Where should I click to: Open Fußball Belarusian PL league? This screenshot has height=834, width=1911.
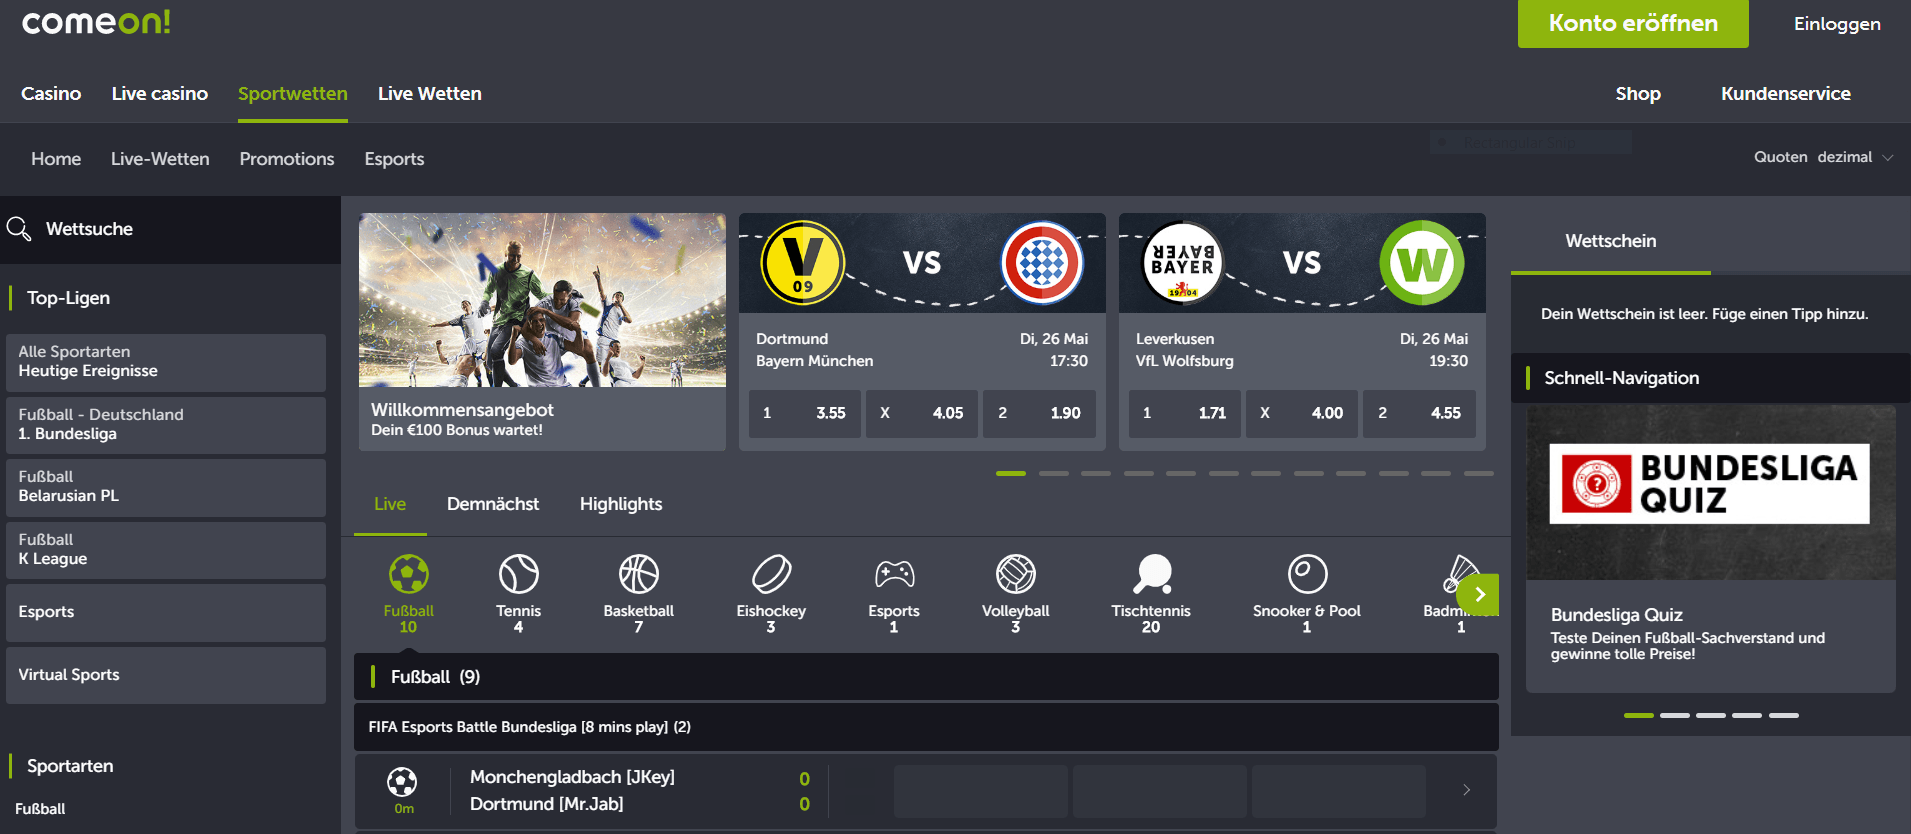click(x=166, y=487)
